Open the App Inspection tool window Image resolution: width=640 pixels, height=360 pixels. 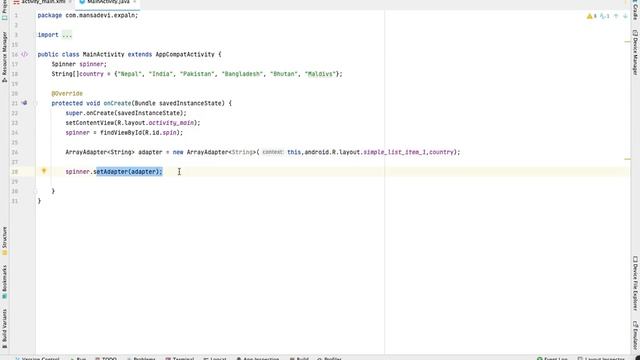click(x=258, y=358)
